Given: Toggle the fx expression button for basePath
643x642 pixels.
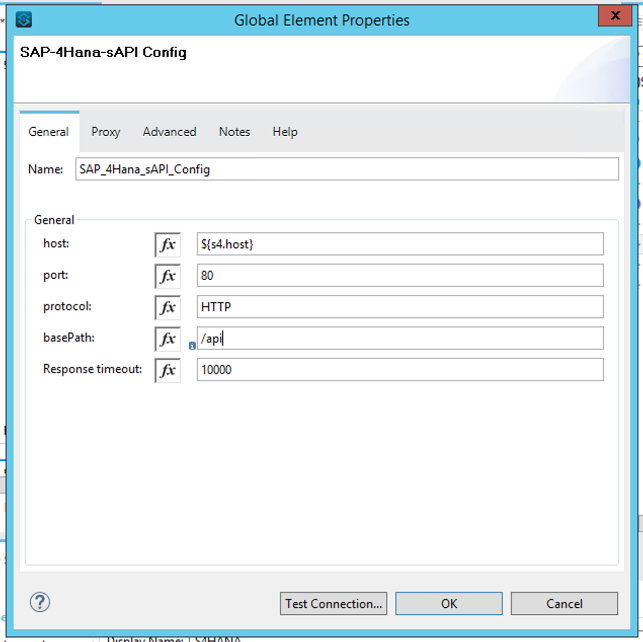Looking at the screenshot, I should (x=167, y=339).
